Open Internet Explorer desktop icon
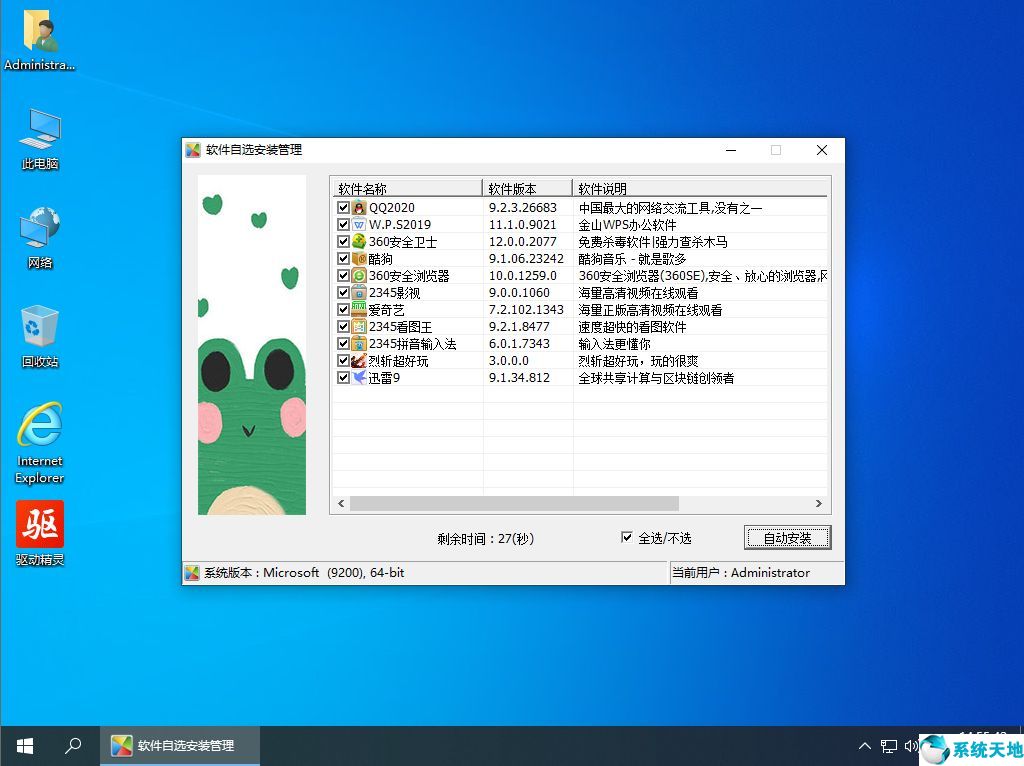This screenshot has width=1024, height=766. [x=40, y=427]
